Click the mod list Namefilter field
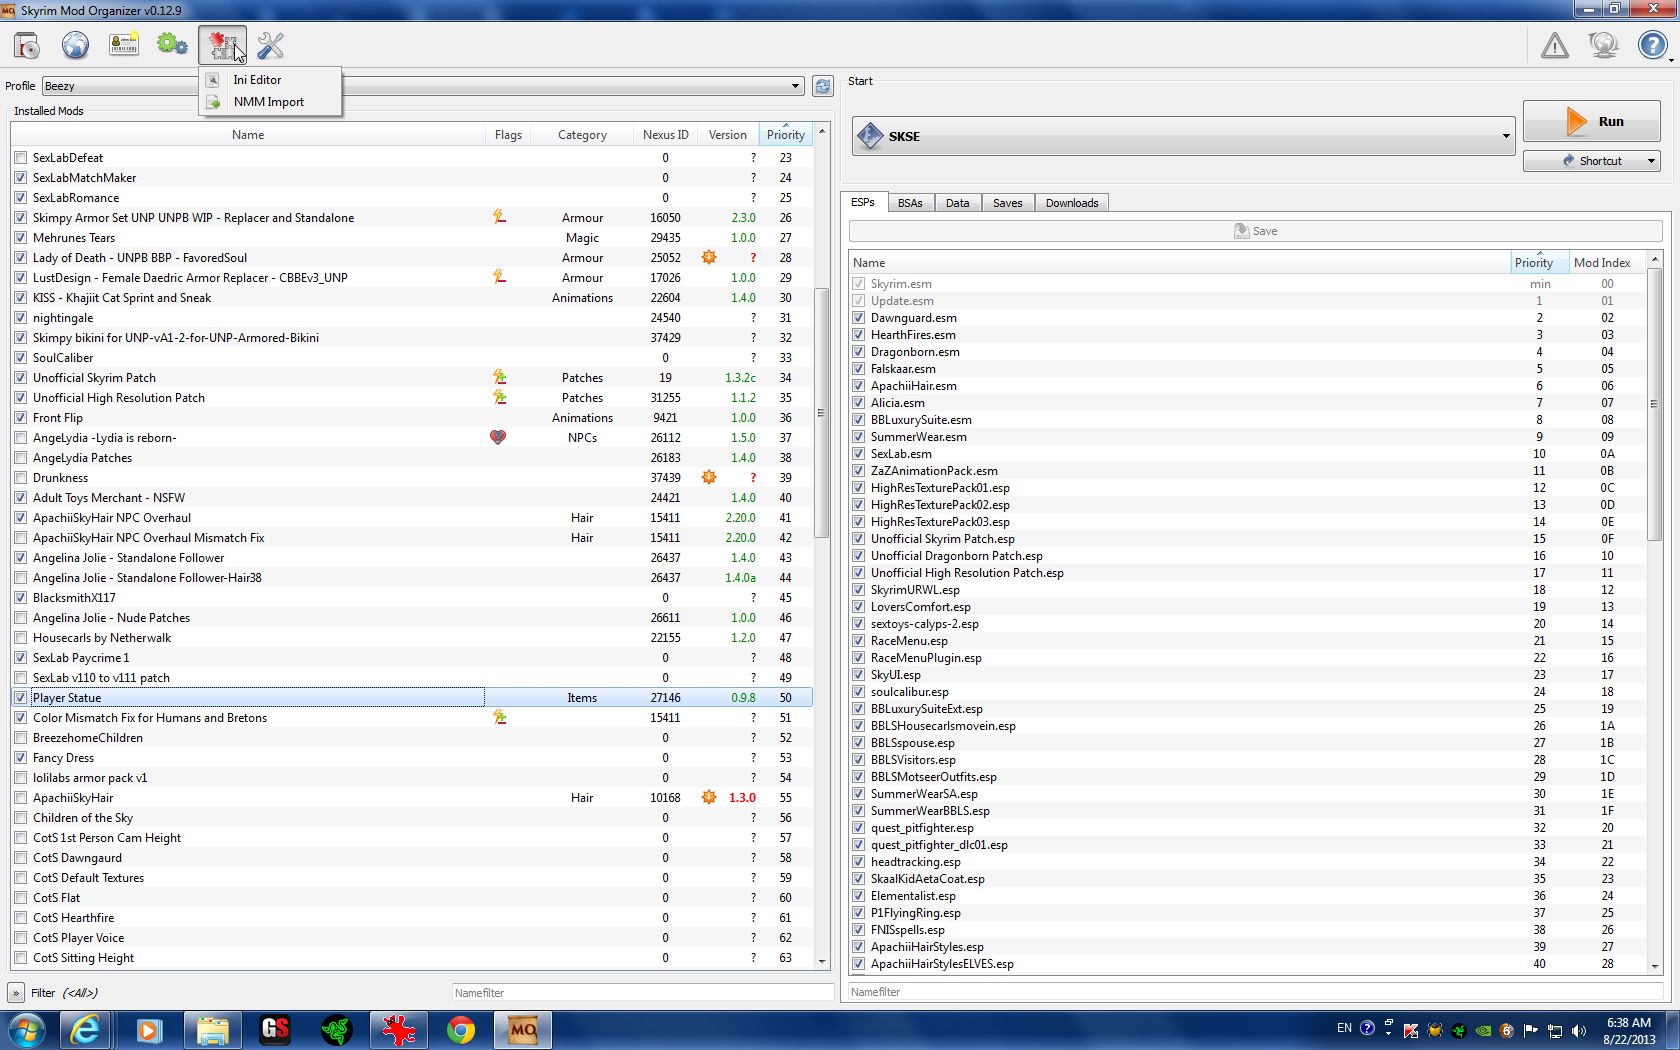The image size is (1680, 1050). tap(640, 993)
